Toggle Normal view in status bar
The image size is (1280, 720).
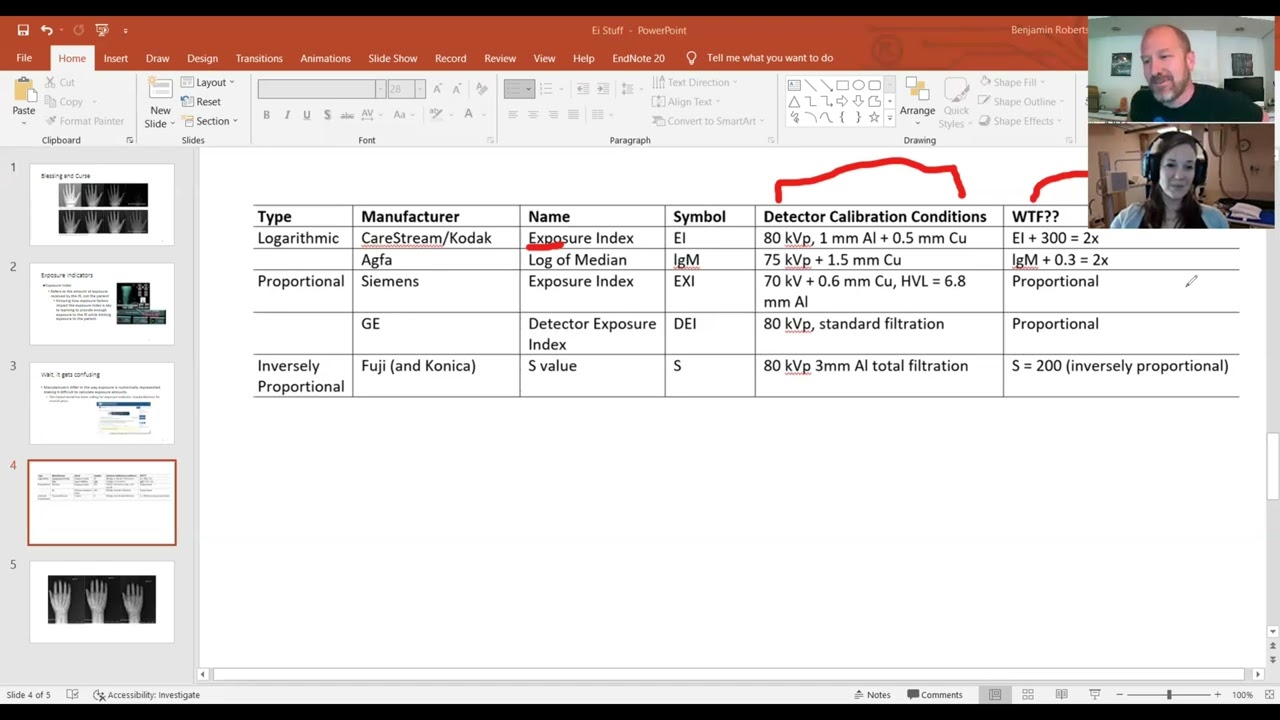[995, 695]
